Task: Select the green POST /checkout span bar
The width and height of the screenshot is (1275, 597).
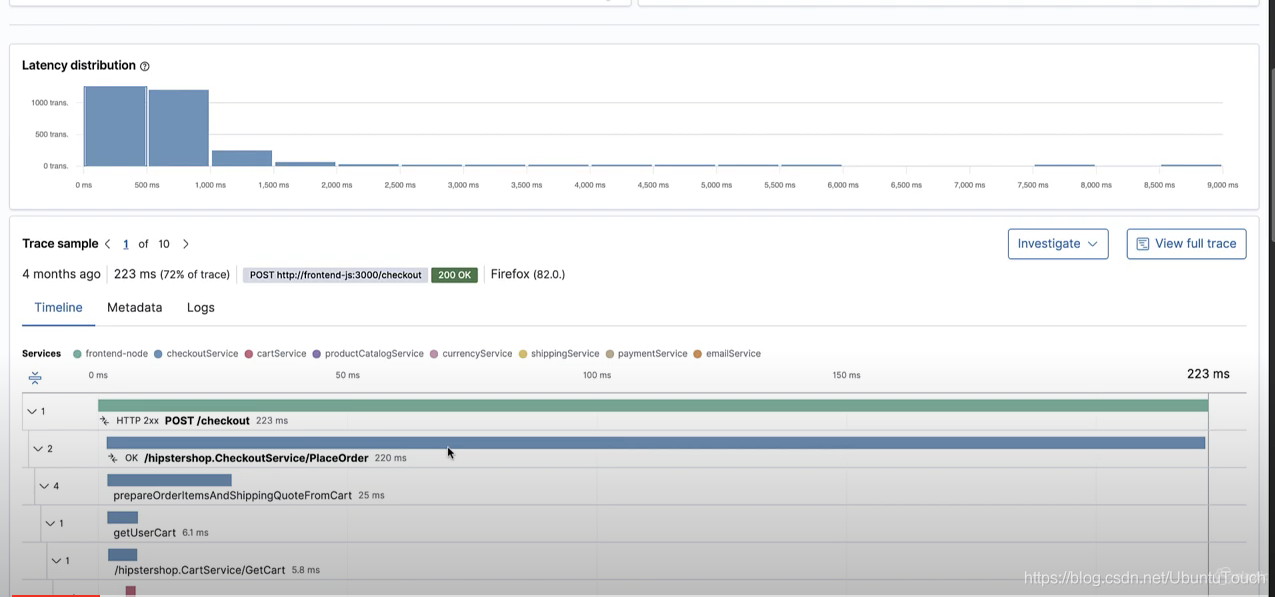Action: pyautogui.click(x=653, y=405)
